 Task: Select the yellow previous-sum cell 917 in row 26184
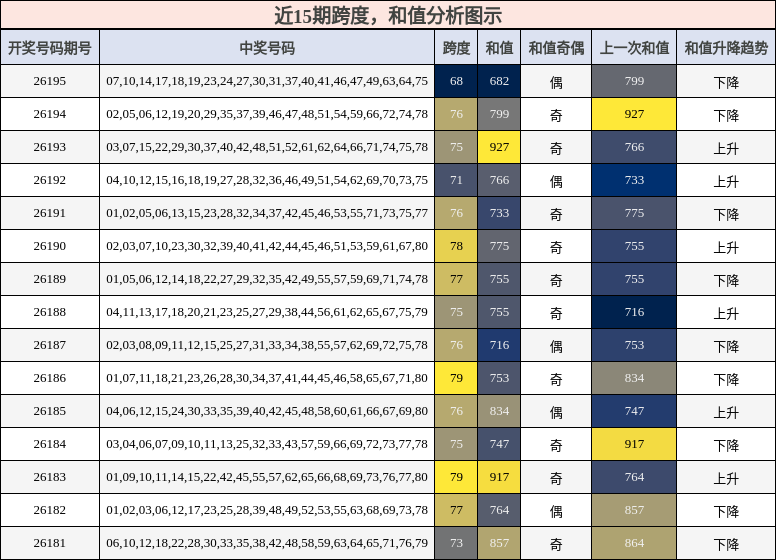click(634, 444)
